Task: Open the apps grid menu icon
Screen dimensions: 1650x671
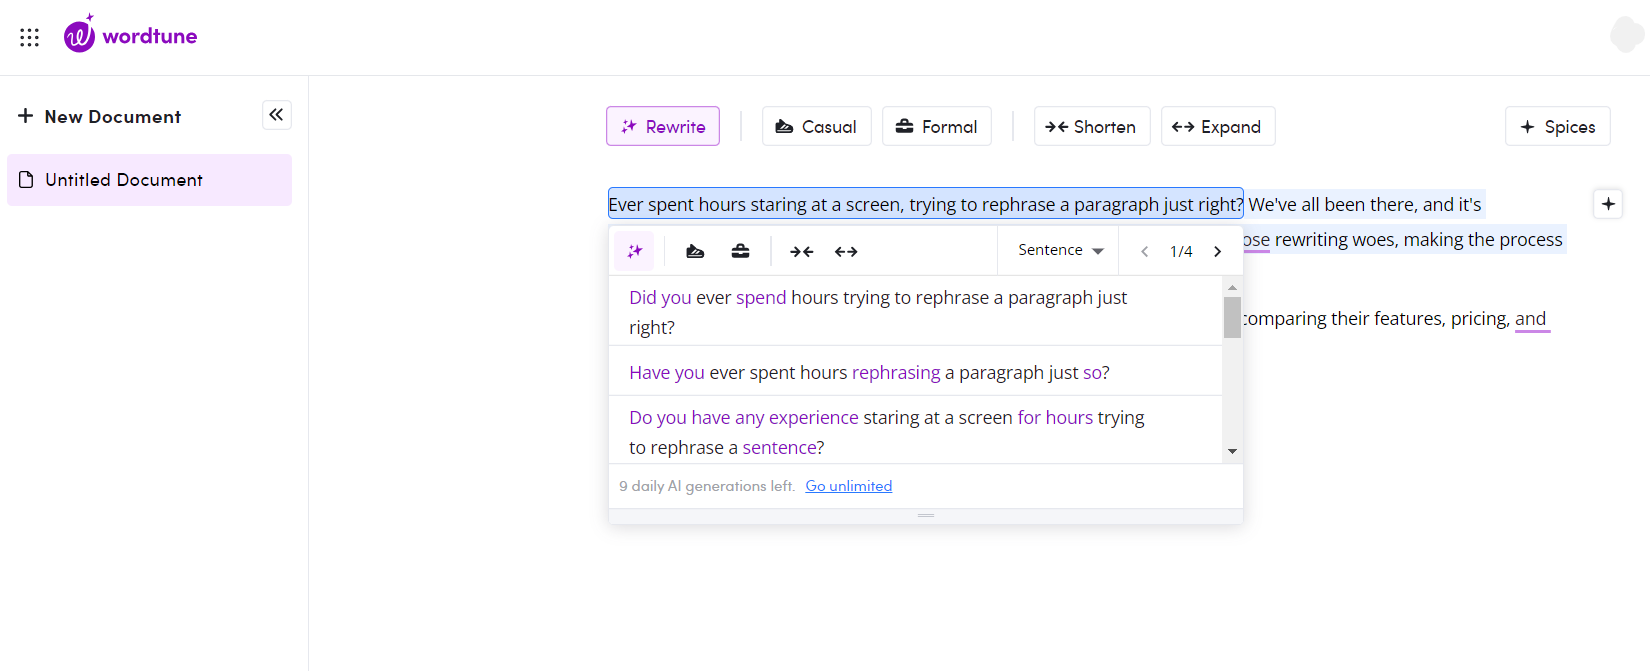Action: 29,37
